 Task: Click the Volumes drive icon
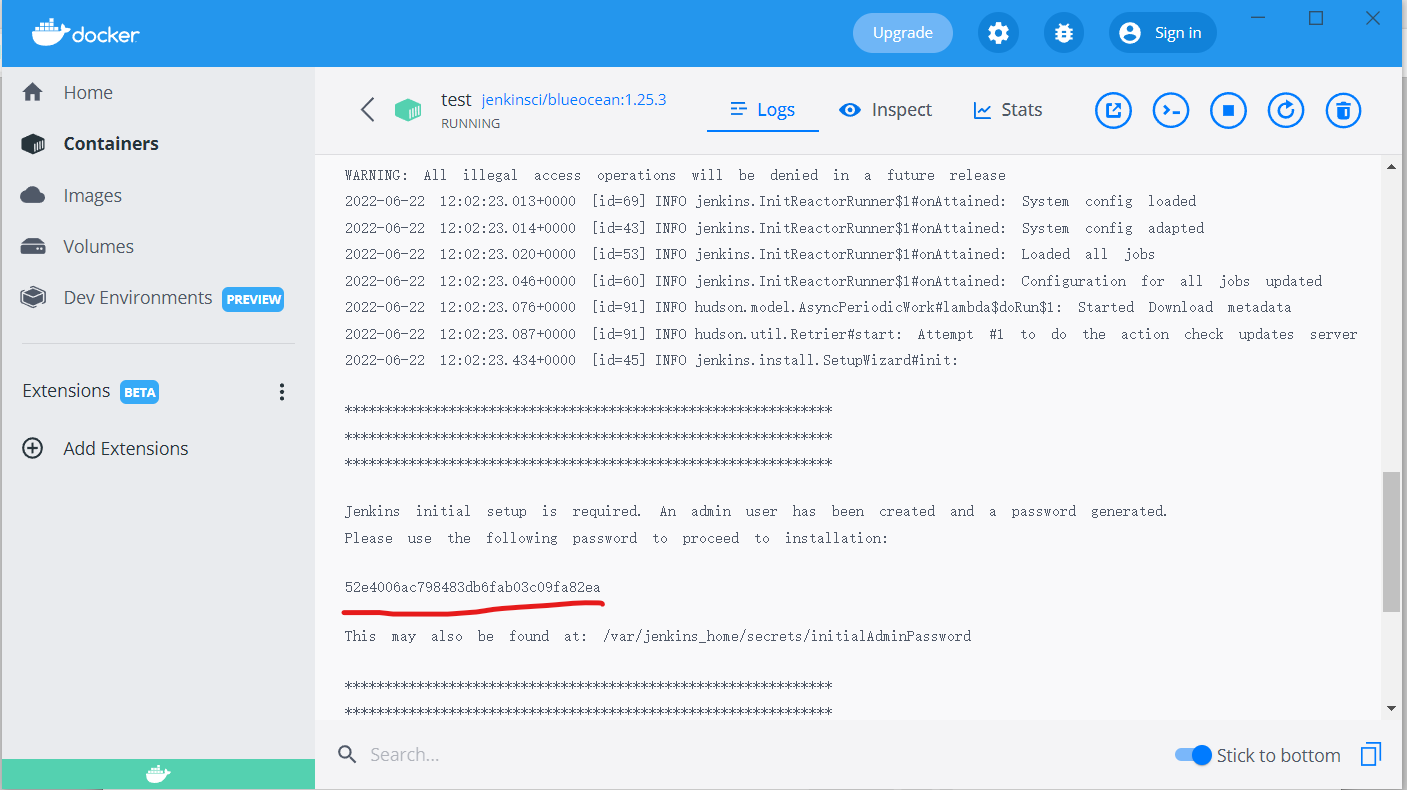click(33, 246)
